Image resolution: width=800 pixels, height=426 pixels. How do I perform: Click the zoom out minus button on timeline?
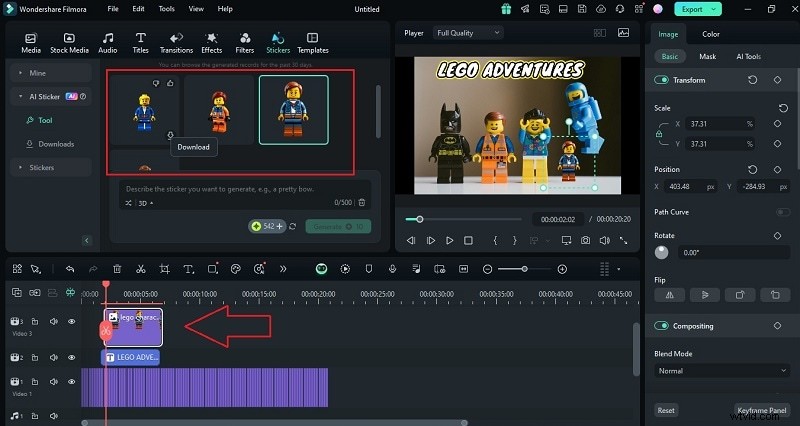[487, 269]
